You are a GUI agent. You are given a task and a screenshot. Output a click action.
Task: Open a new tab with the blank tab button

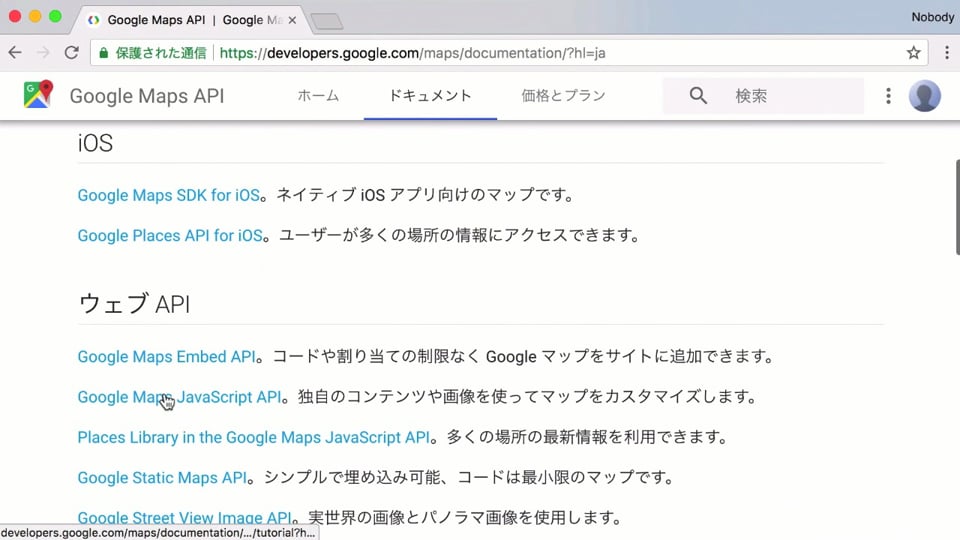pyautogui.click(x=327, y=21)
